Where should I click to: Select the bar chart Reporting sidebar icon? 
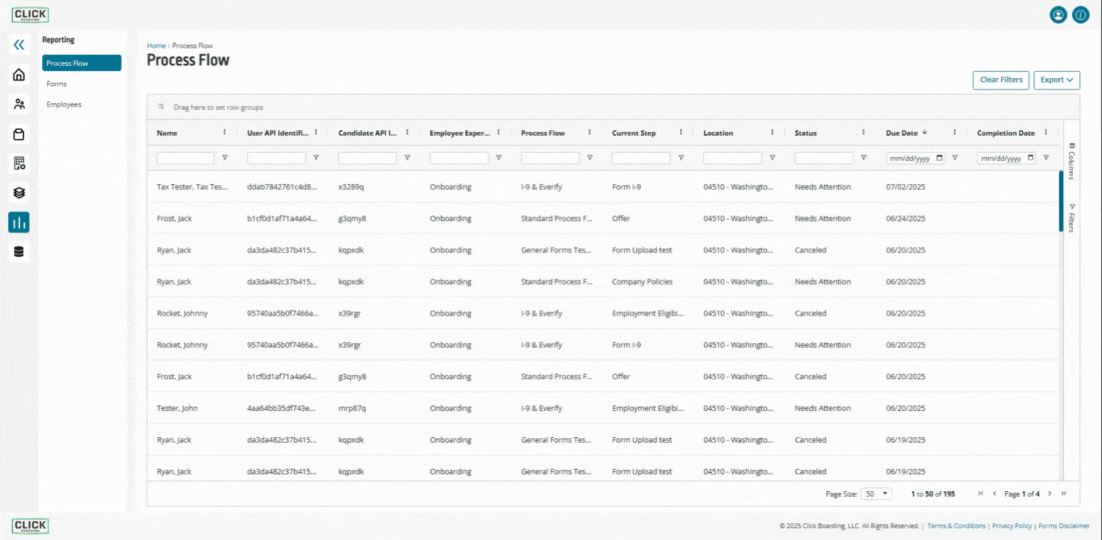[x=19, y=222]
